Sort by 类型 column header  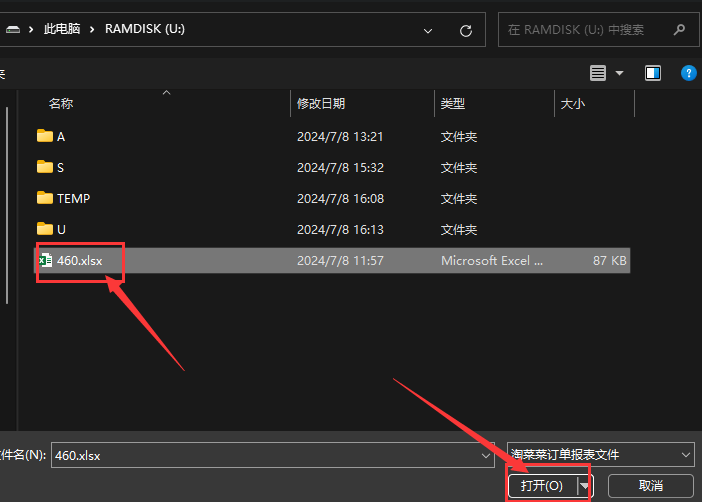point(453,103)
